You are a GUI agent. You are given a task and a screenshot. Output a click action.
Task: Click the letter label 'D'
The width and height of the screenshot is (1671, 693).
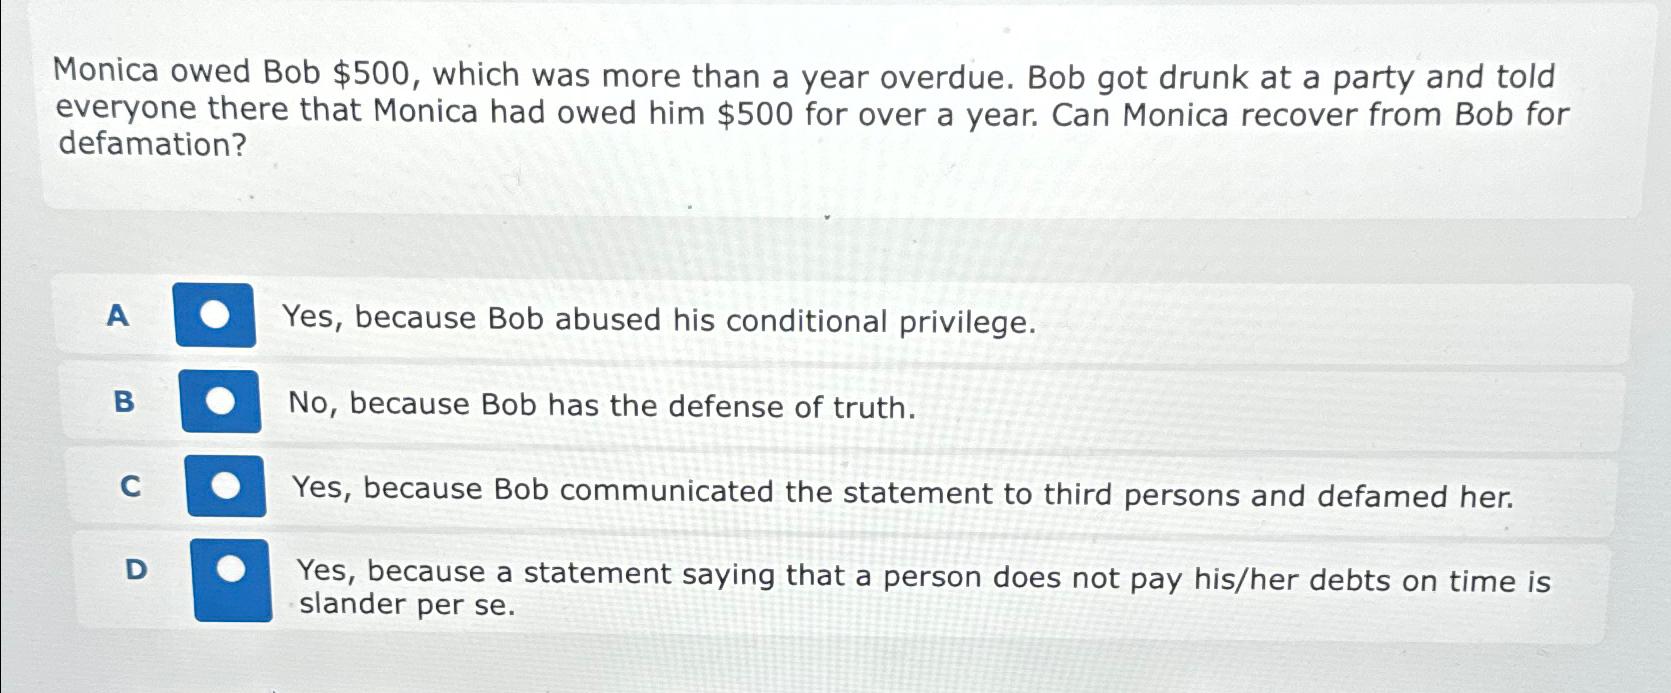(x=136, y=568)
